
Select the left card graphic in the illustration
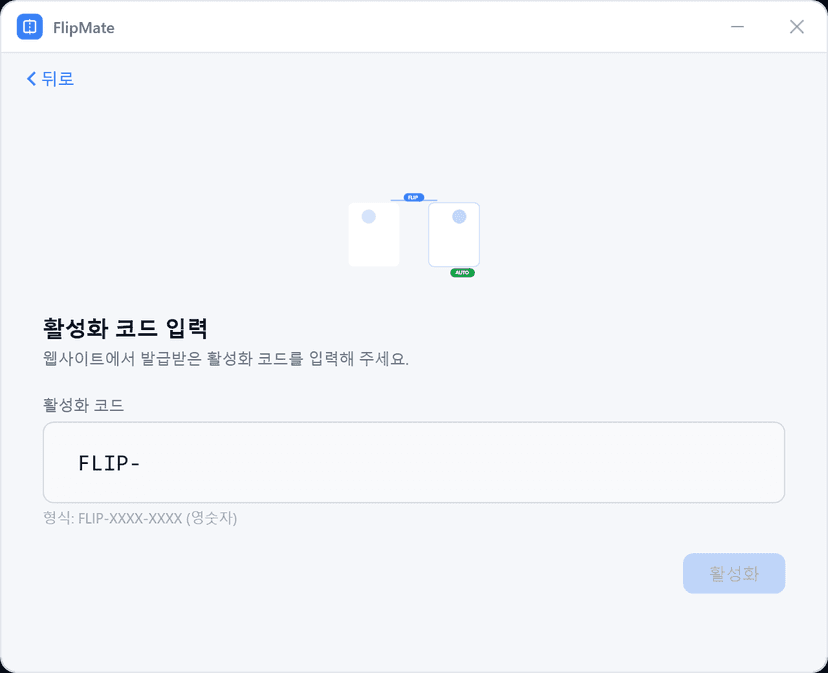click(374, 240)
